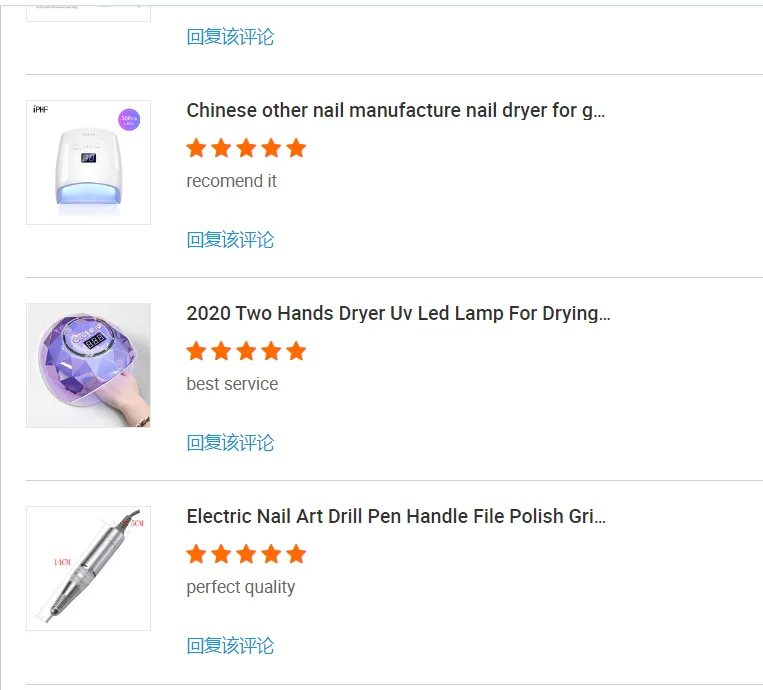Image resolution: width=763 pixels, height=690 pixels.
Task: Open "Chinese other nail manufacture nail dryer" title
Action: (395, 110)
